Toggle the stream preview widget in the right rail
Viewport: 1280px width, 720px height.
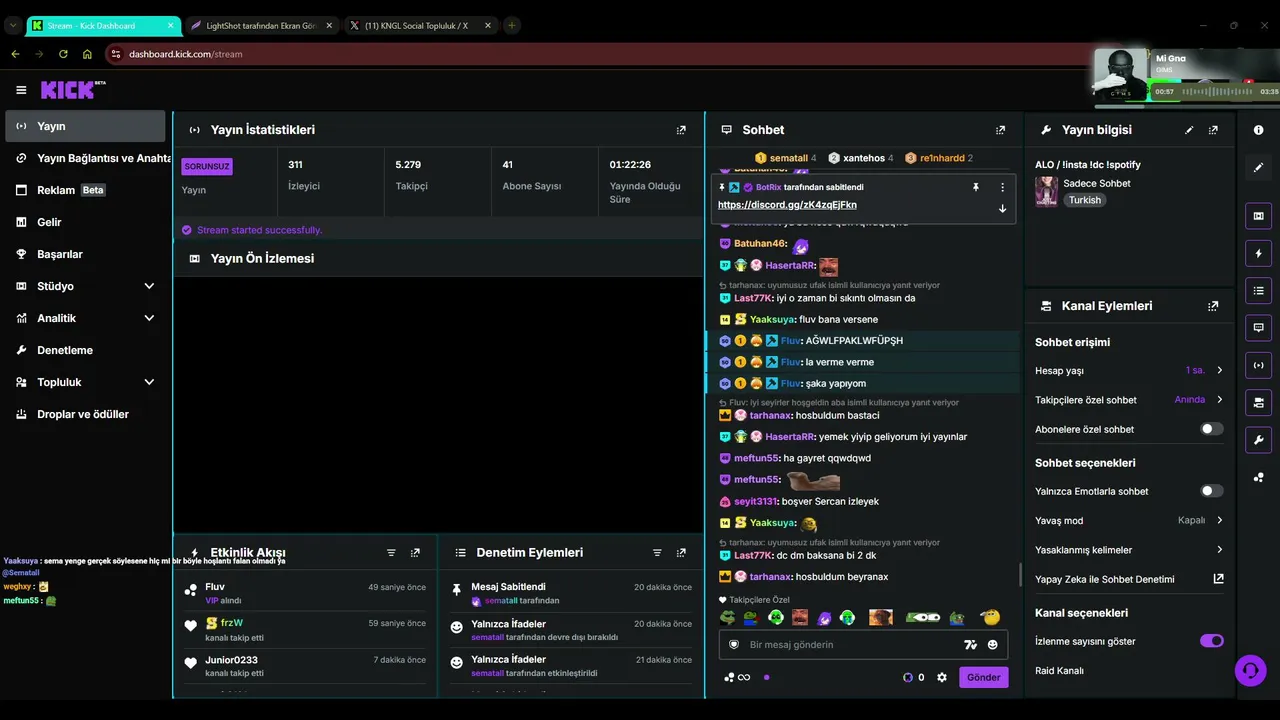(x=1258, y=216)
